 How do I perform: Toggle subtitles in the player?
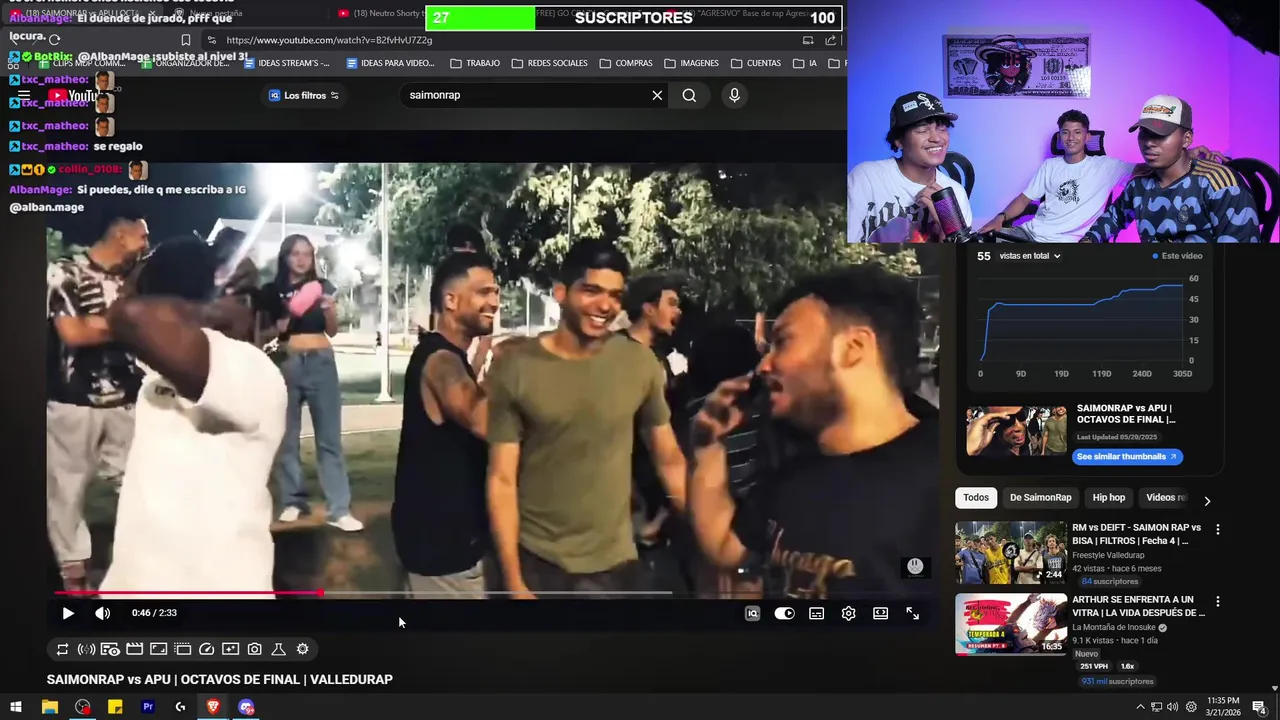point(816,614)
